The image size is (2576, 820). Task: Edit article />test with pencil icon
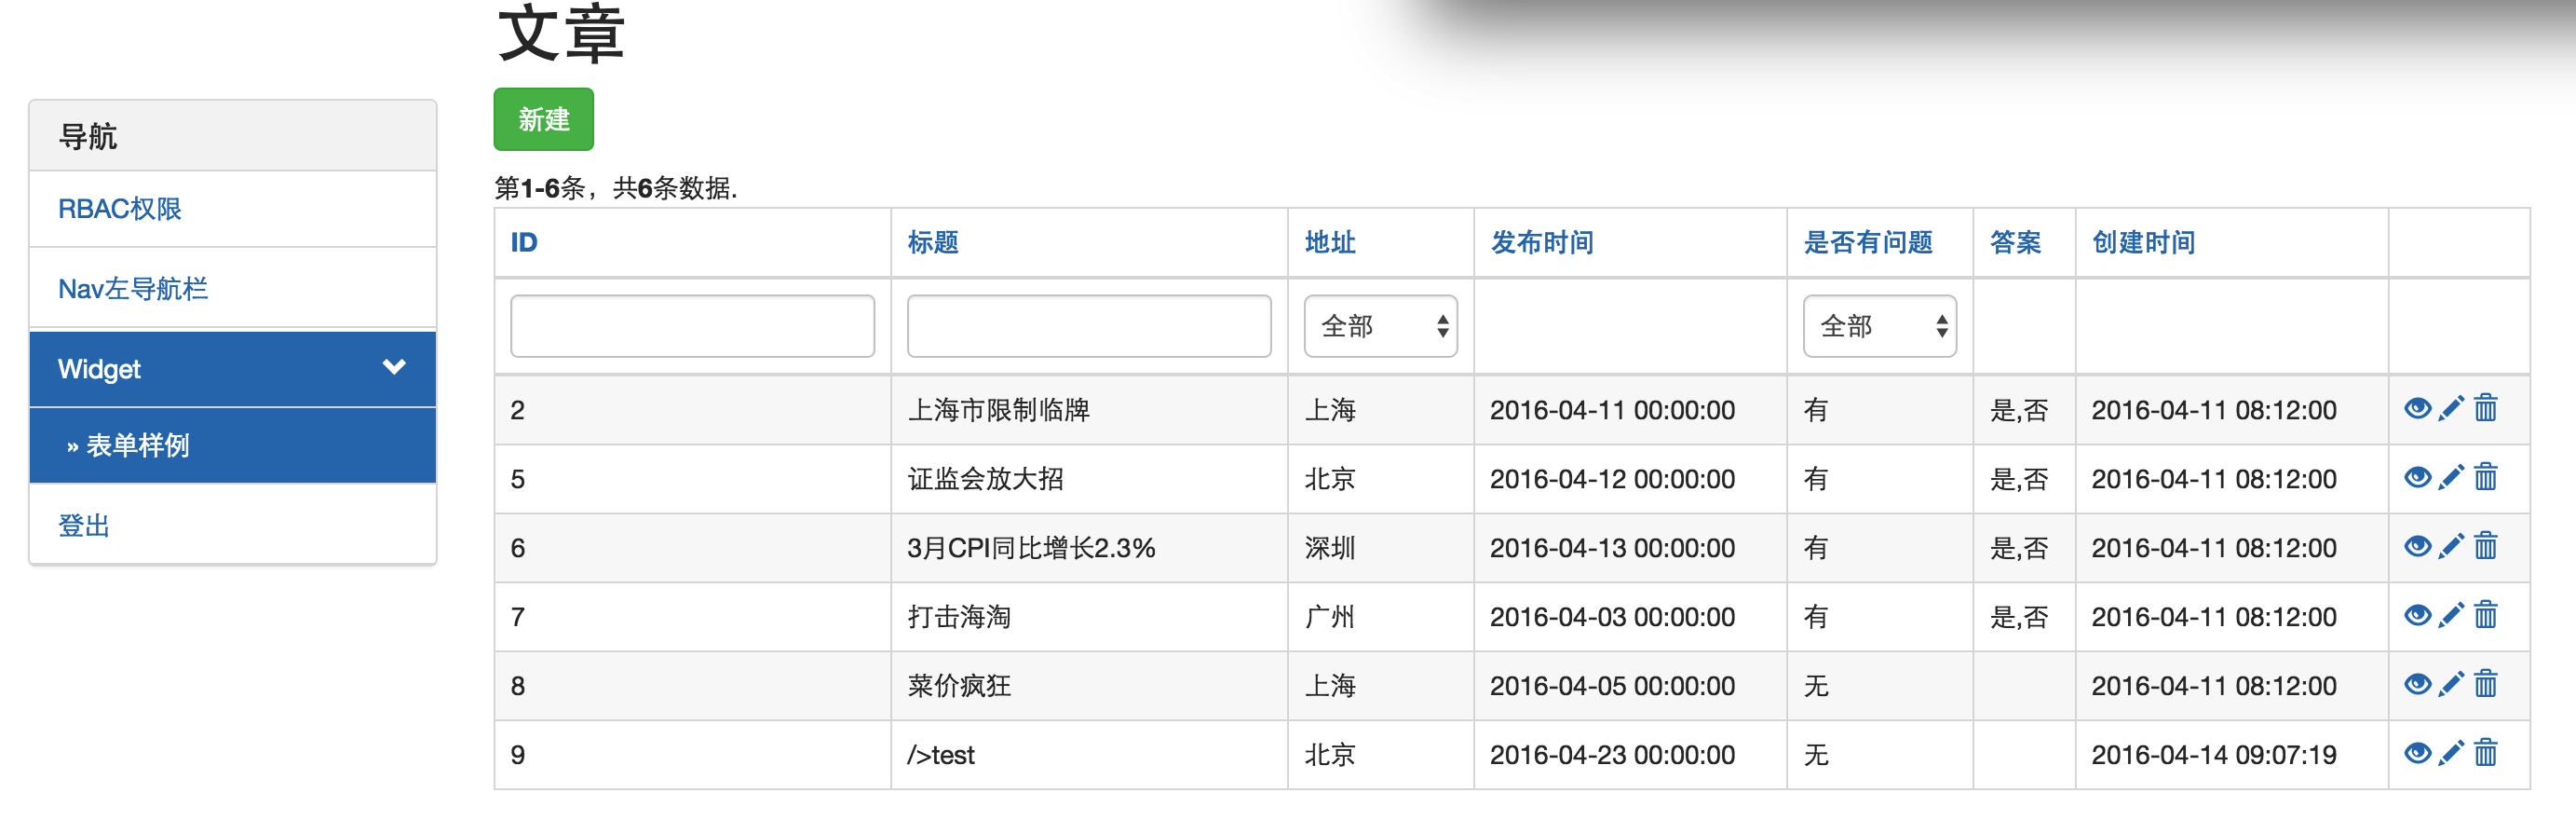click(x=2451, y=753)
